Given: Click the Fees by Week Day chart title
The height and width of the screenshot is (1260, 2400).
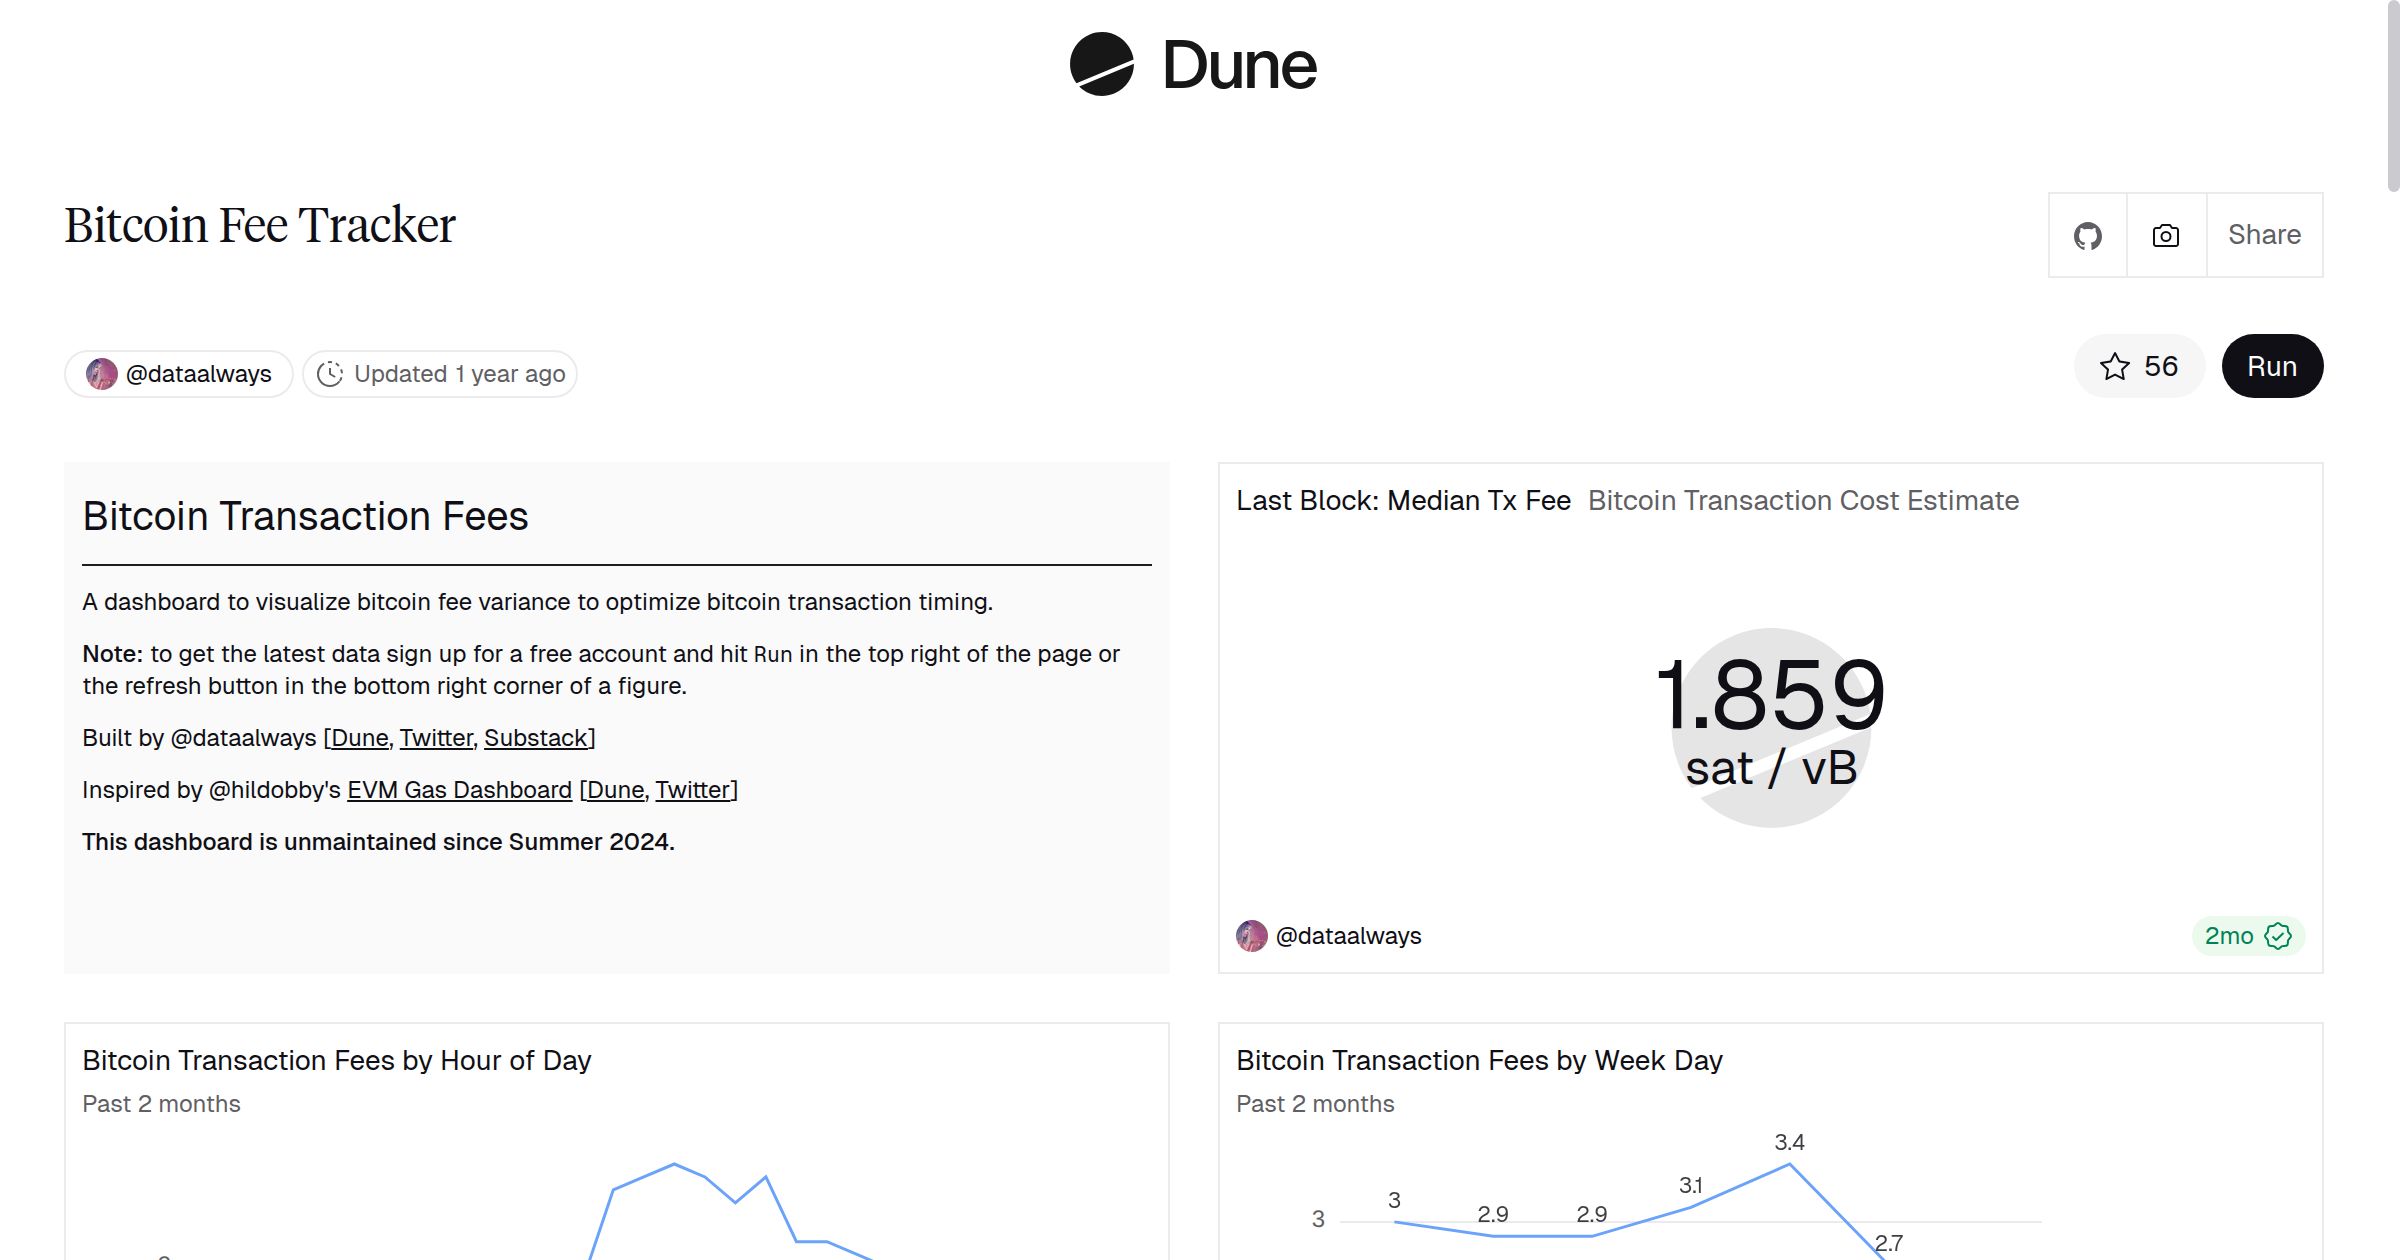Looking at the screenshot, I should (x=1479, y=1060).
